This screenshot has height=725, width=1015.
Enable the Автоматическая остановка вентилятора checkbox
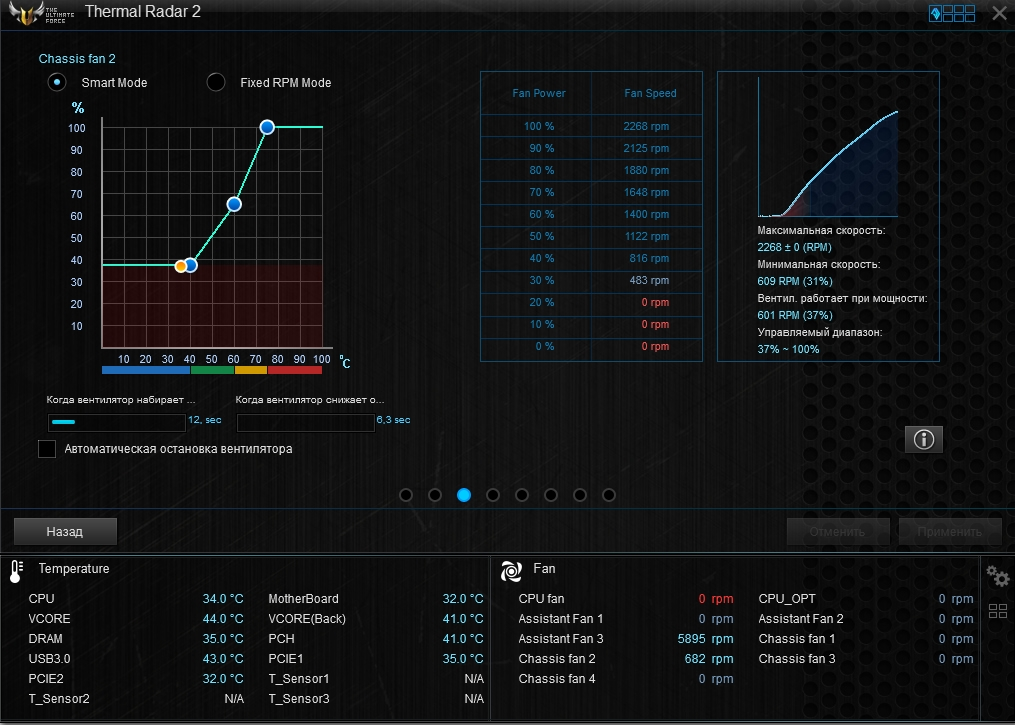47,449
